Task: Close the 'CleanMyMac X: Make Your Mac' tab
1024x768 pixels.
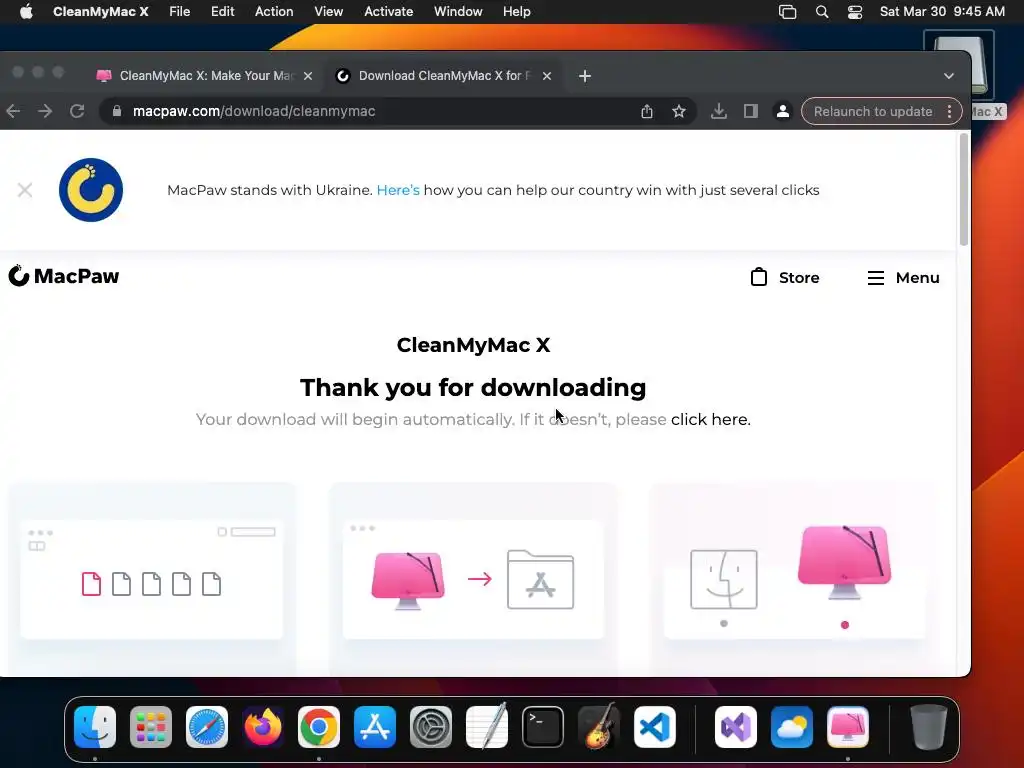Action: tap(308, 76)
